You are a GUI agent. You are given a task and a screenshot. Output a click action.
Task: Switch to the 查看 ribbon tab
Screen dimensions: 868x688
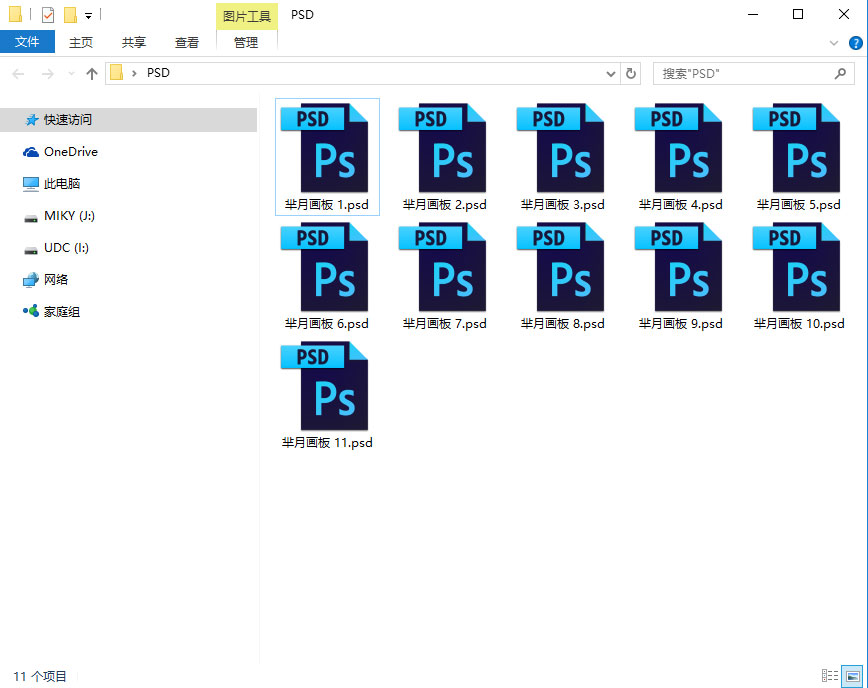click(x=187, y=42)
